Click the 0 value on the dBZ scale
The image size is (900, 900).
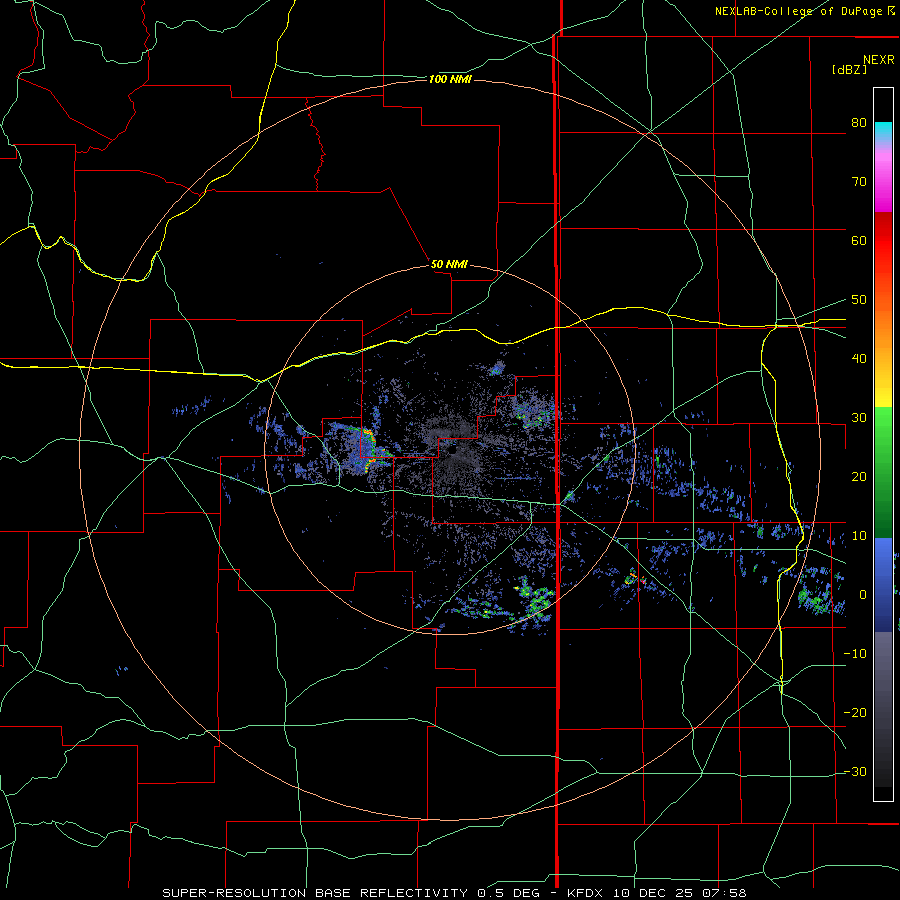click(863, 595)
